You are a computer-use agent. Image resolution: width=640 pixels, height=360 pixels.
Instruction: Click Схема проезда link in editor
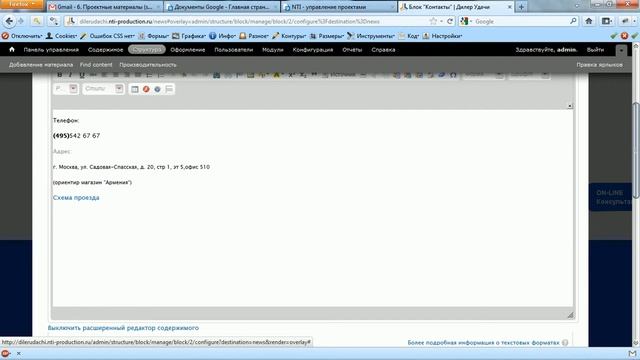(76, 198)
